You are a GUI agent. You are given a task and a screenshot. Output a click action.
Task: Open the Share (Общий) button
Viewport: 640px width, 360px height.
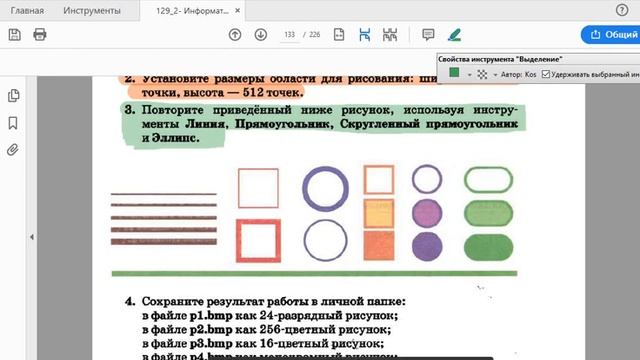point(611,35)
